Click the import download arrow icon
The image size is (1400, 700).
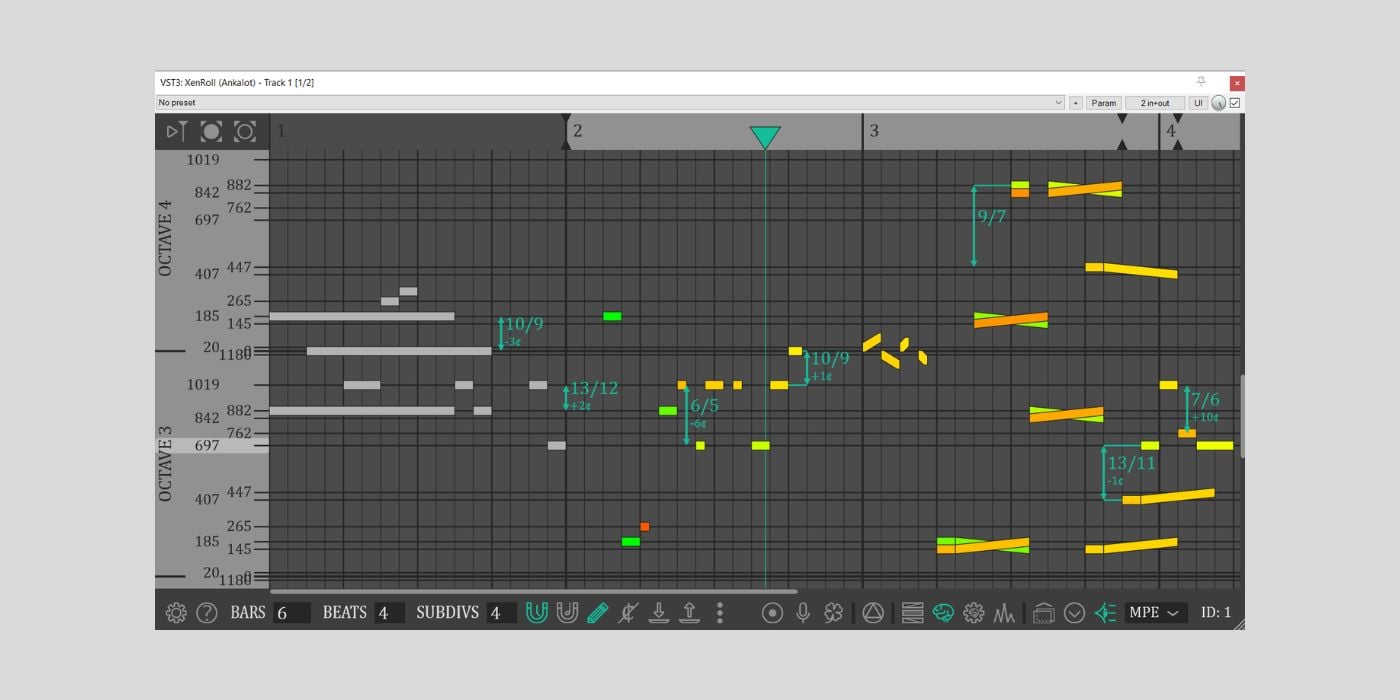pyautogui.click(x=658, y=612)
